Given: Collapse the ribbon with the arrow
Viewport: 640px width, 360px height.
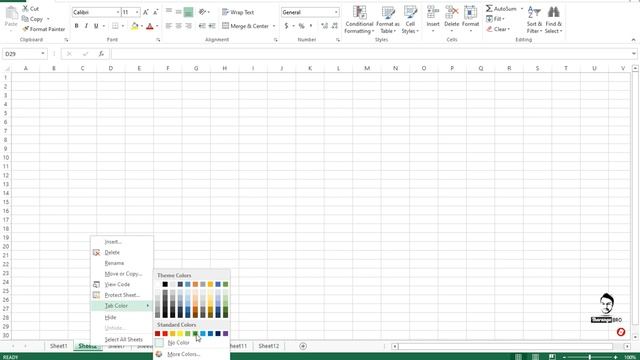Looking at the screenshot, I should [633, 40].
